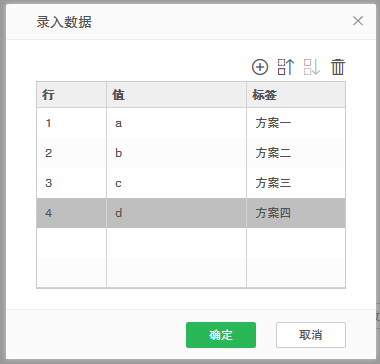The width and height of the screenshot is (380, 364).
Task: Select the value cell containing b
Action: (176, 153)
